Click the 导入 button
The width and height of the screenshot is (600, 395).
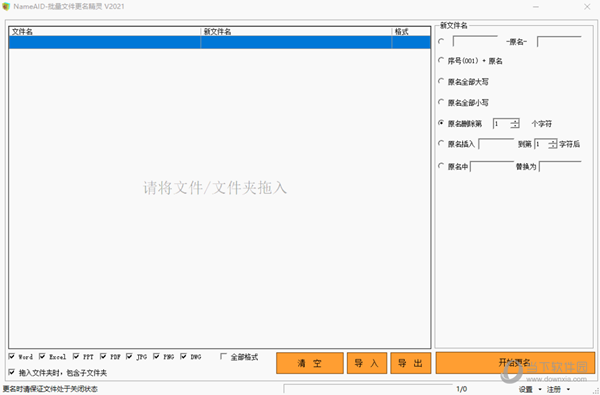(367, 363)
